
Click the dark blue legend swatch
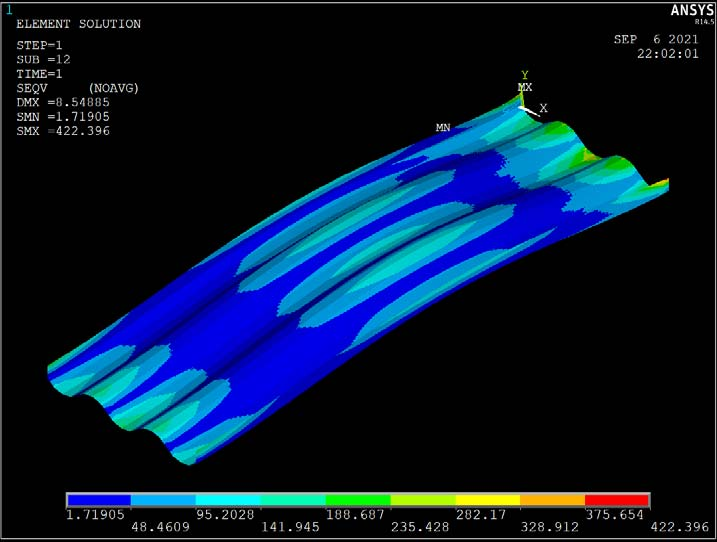coord(99,499)
